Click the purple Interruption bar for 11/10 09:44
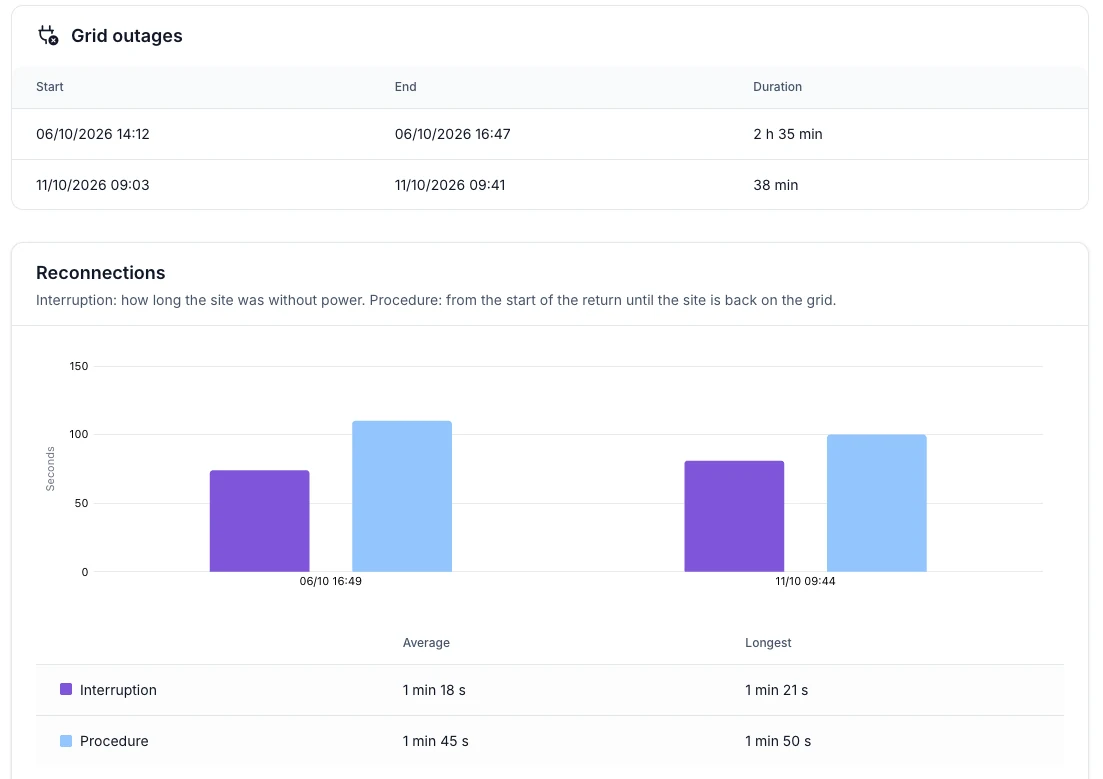The width and height of the screenshot is (1103, 779). click(734, 517)
